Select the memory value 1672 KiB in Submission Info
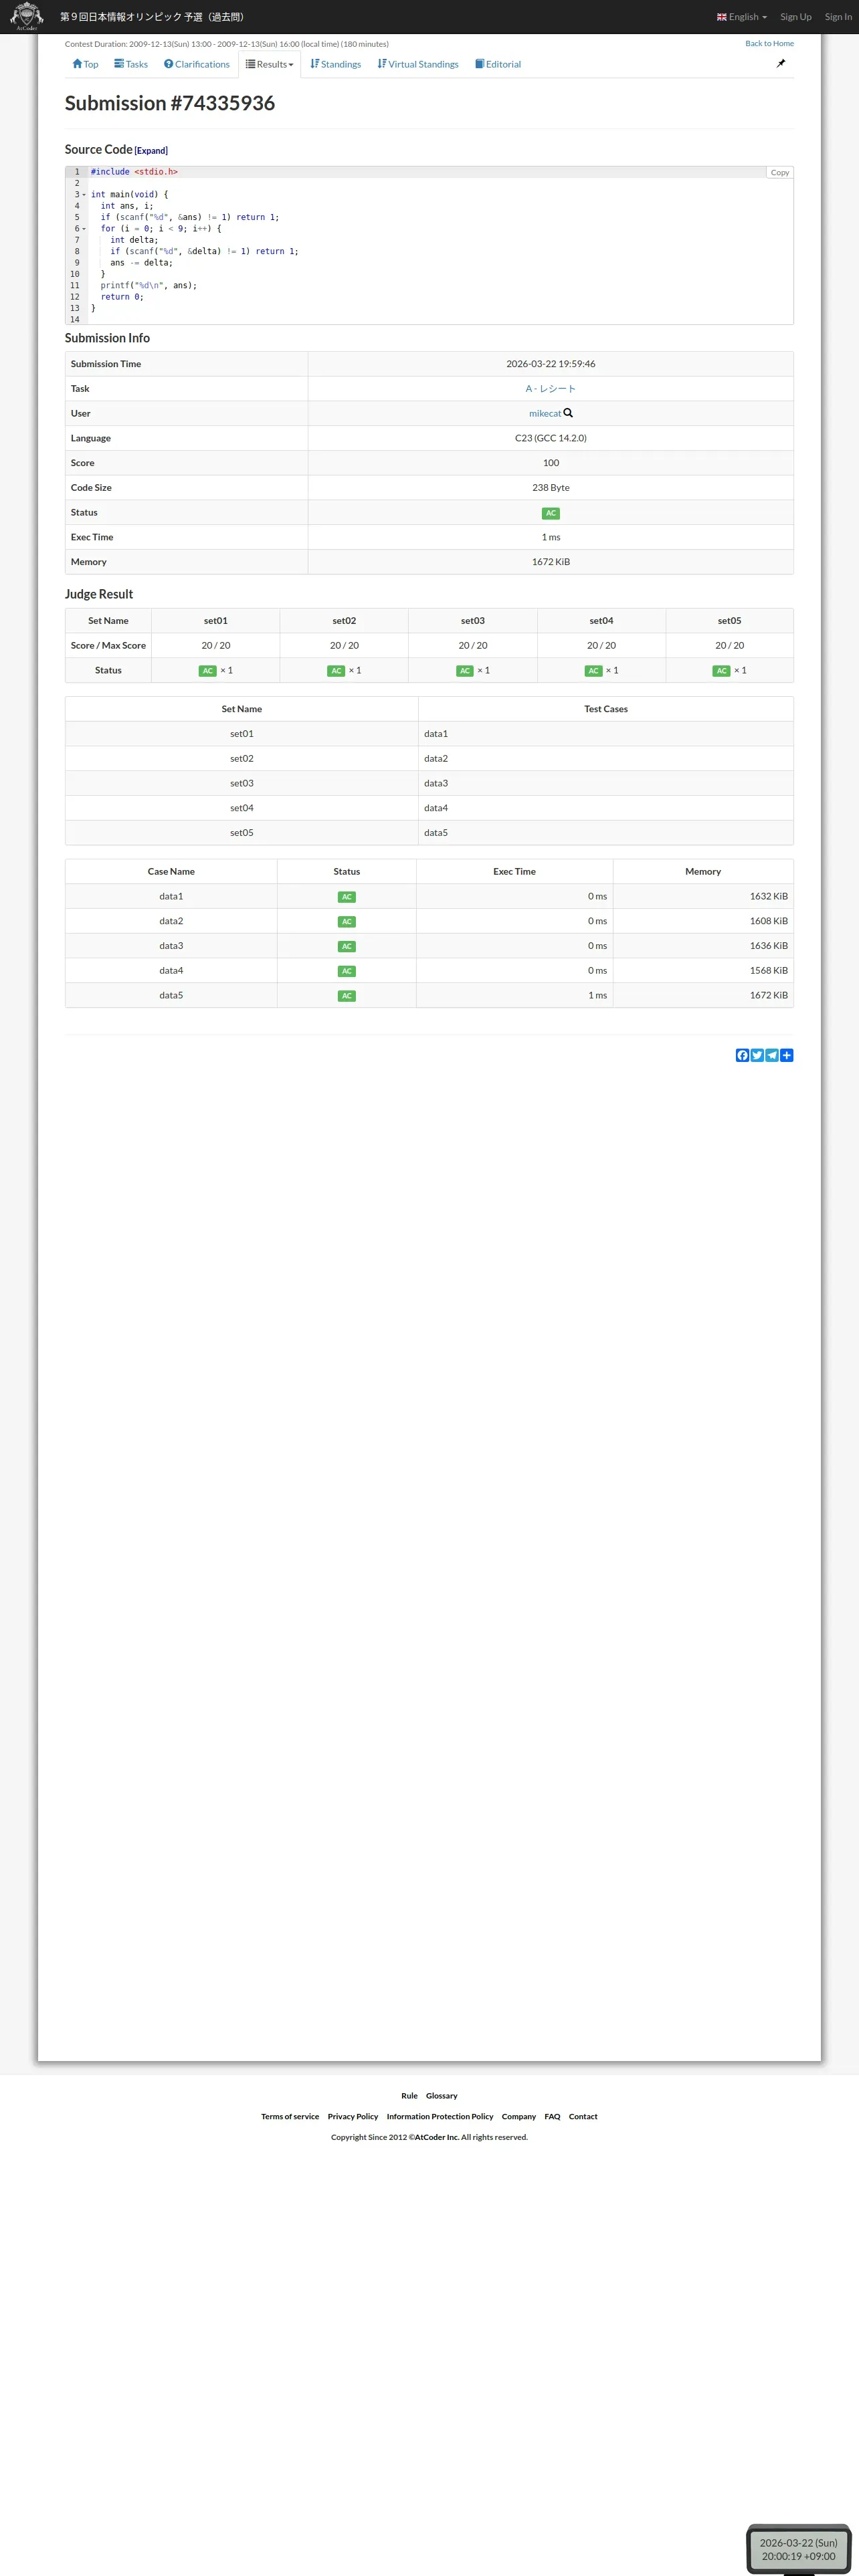 click(x=551, y=562)
